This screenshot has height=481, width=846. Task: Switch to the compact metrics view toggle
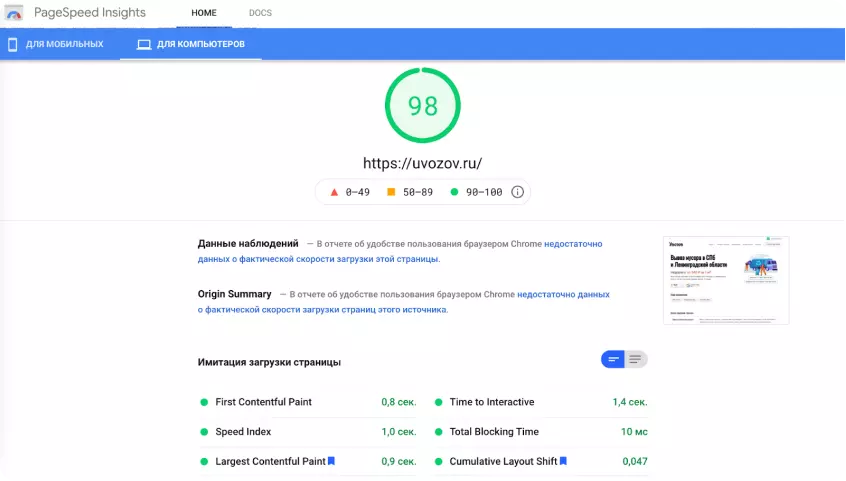coord(613,359)
